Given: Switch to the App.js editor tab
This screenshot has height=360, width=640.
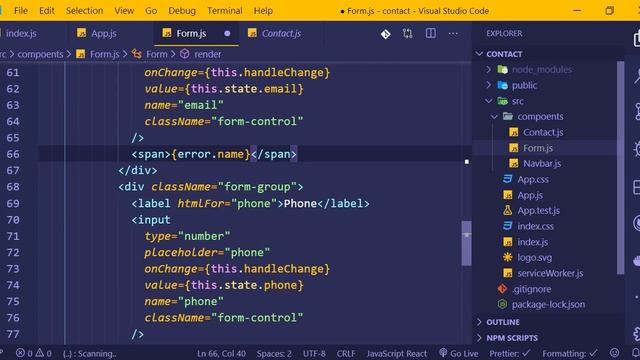Looking at the screenshot, I should [103, 33].
